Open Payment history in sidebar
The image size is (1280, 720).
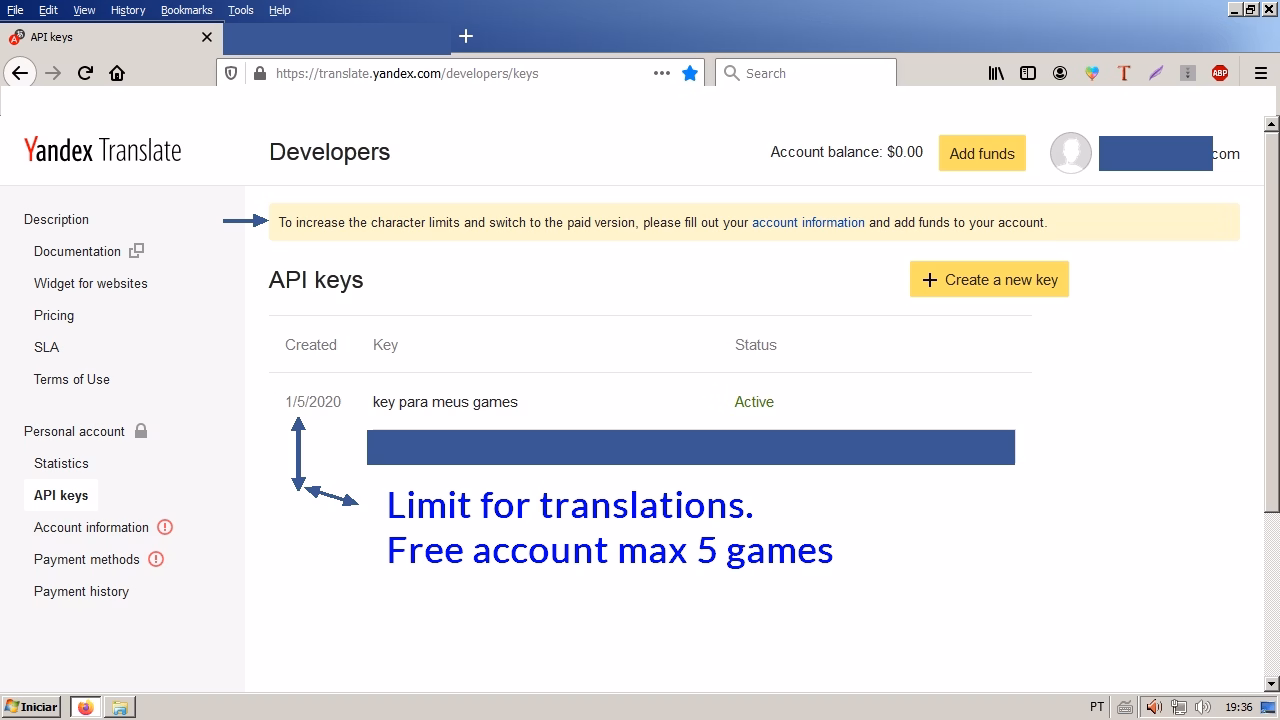[81, 591]
